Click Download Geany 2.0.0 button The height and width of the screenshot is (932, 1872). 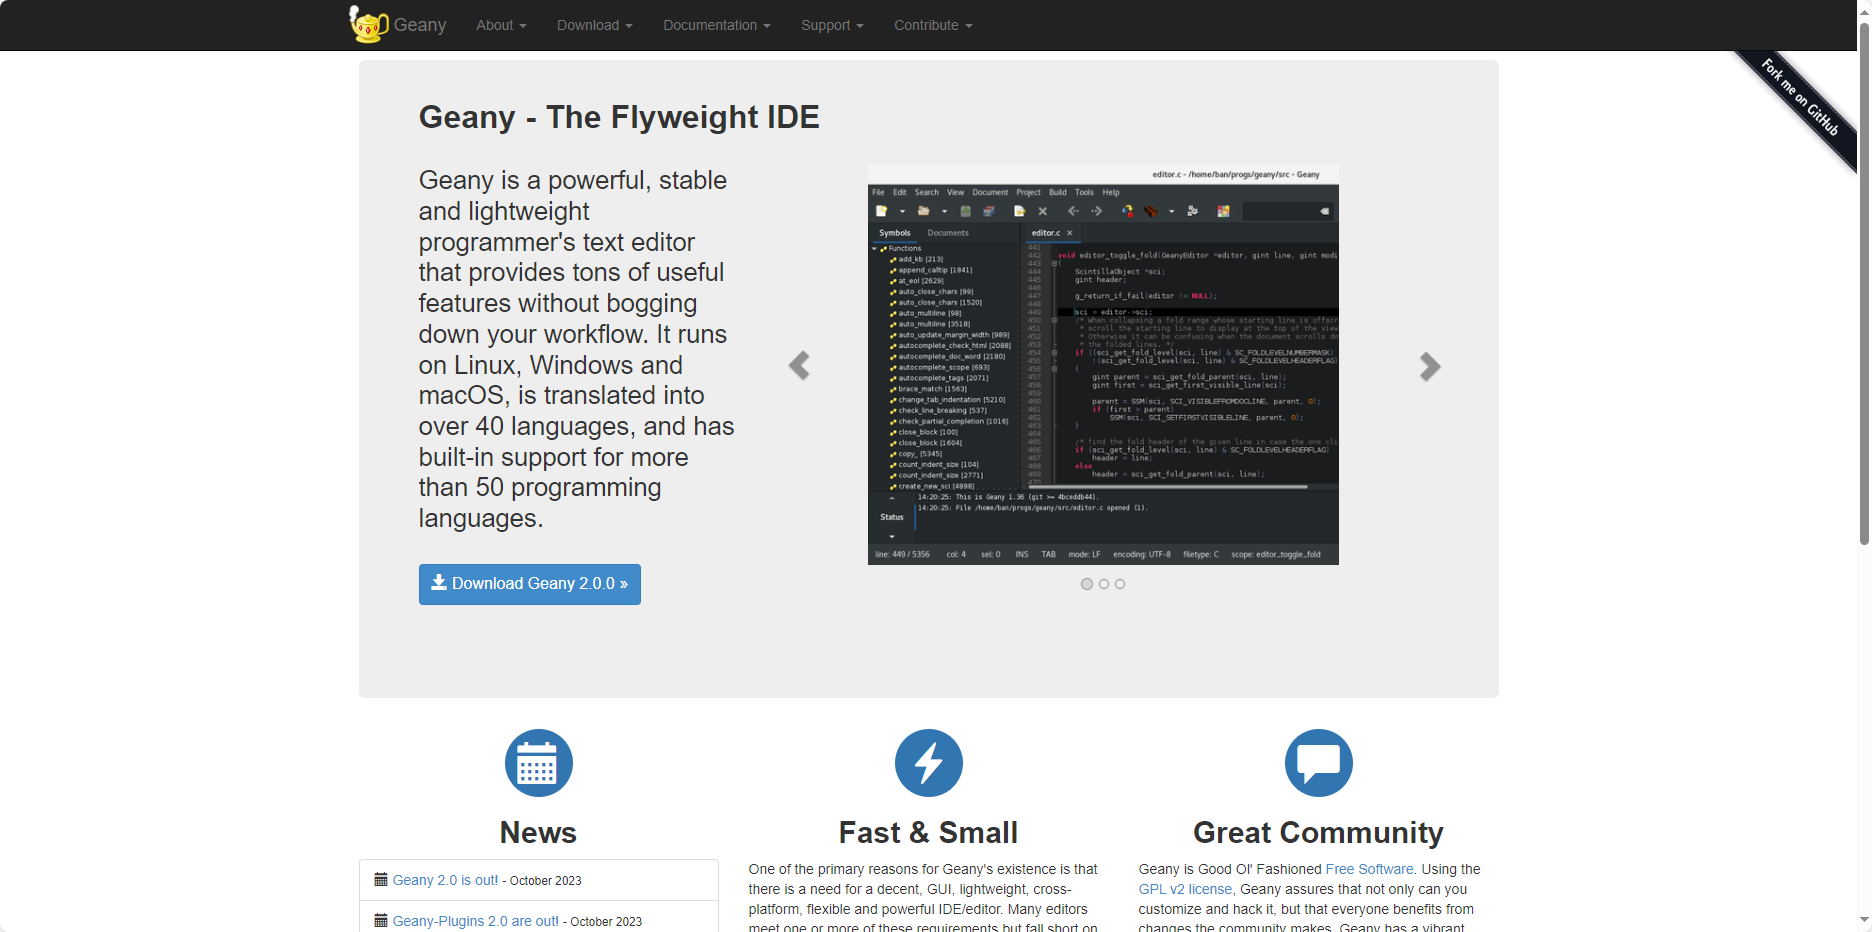tap(530, 584)
